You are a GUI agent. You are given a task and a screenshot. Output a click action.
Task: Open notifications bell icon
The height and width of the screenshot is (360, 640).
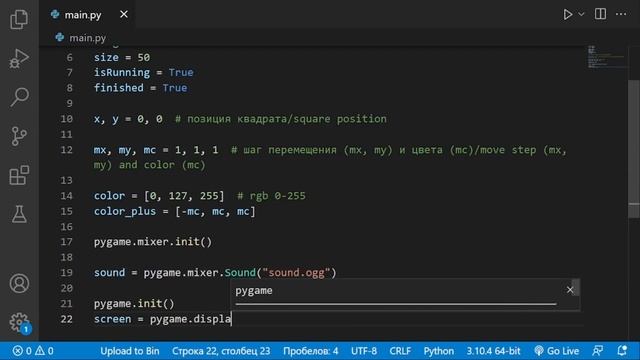[622, 351]
